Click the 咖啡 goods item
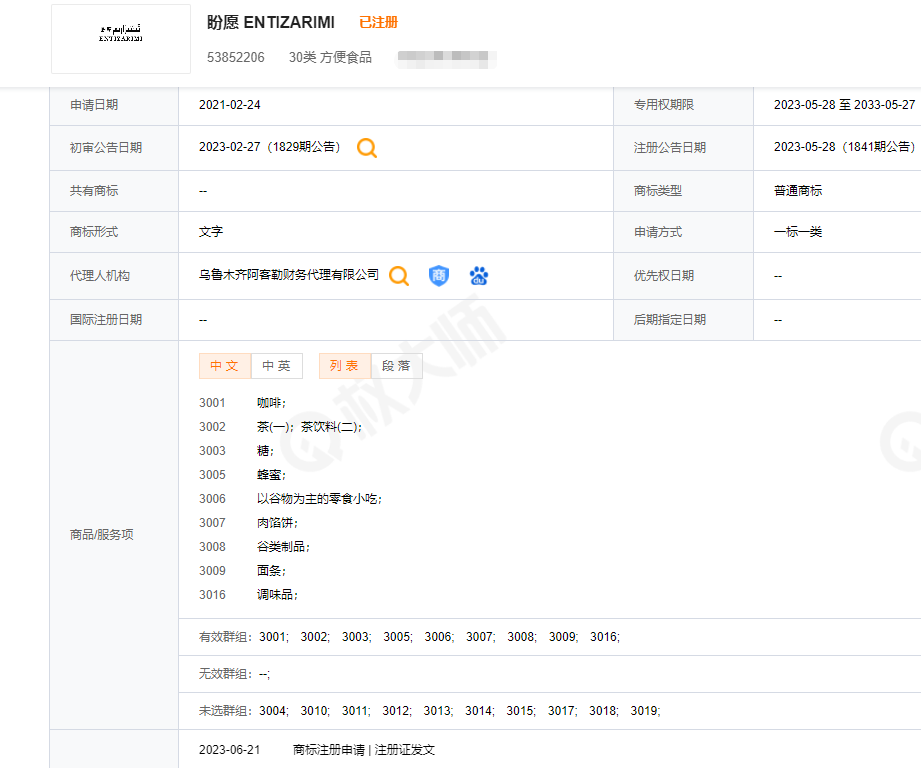Viewport: 921px width, 768px height. point(271,403)
